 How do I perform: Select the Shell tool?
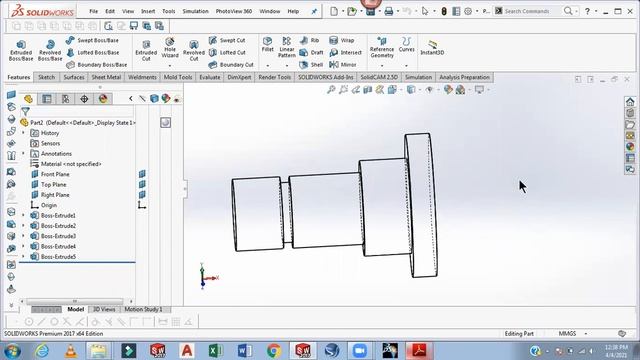pos(311,64)
